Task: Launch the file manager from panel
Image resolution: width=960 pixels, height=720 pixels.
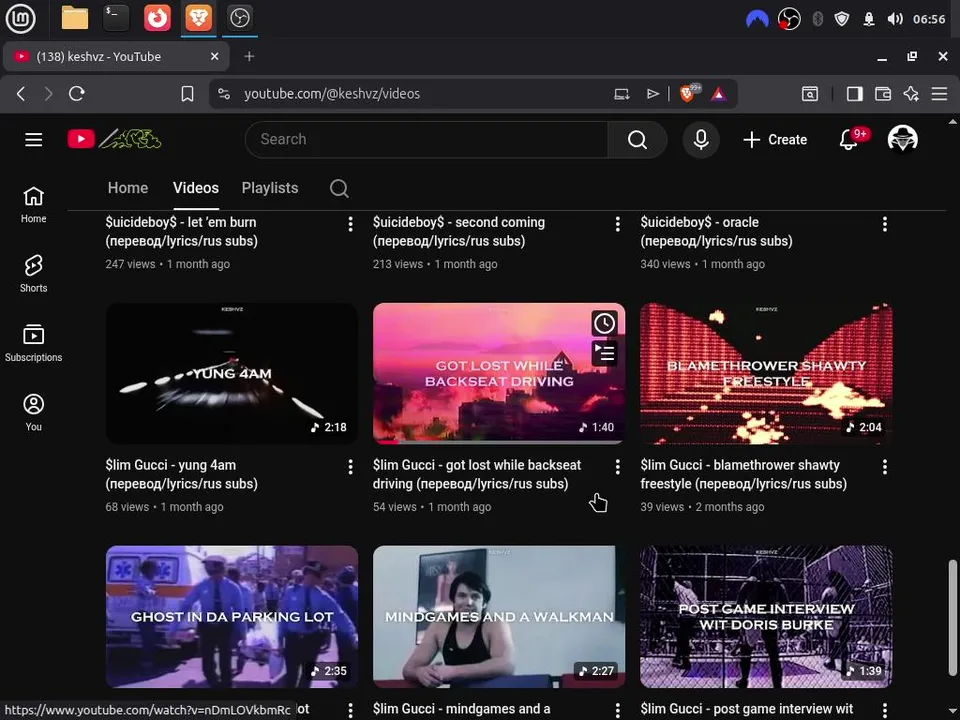Action: 75,18
